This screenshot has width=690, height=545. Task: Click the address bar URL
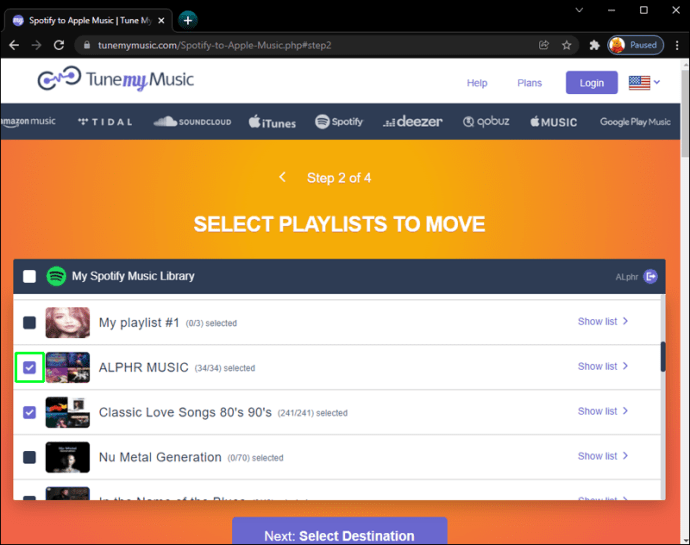click(x=214, y=45)
